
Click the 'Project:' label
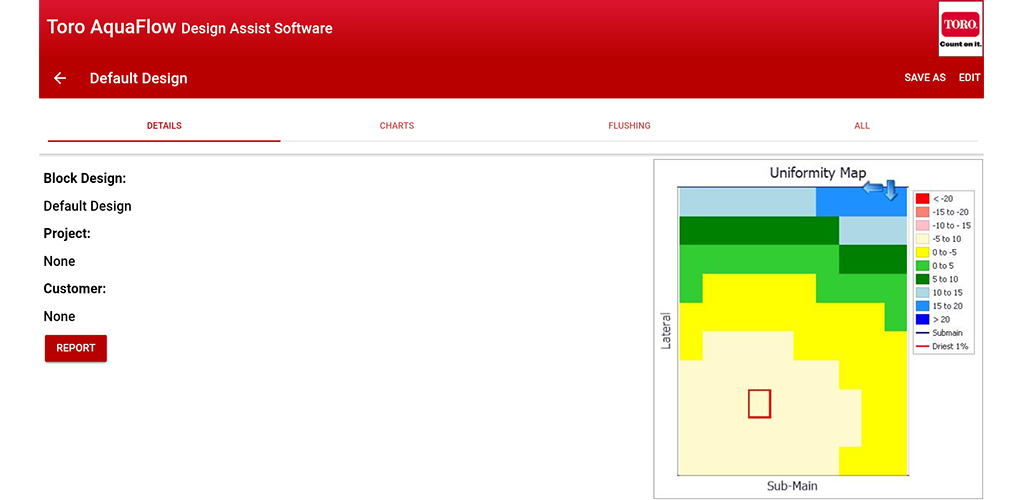coord(67,234)
